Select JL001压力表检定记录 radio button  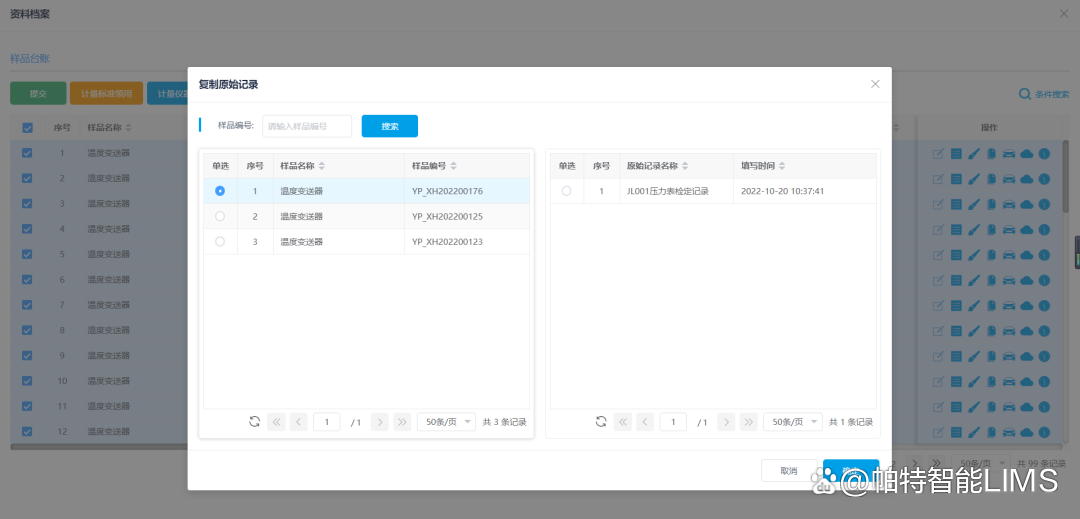click(x=567, y=191)
